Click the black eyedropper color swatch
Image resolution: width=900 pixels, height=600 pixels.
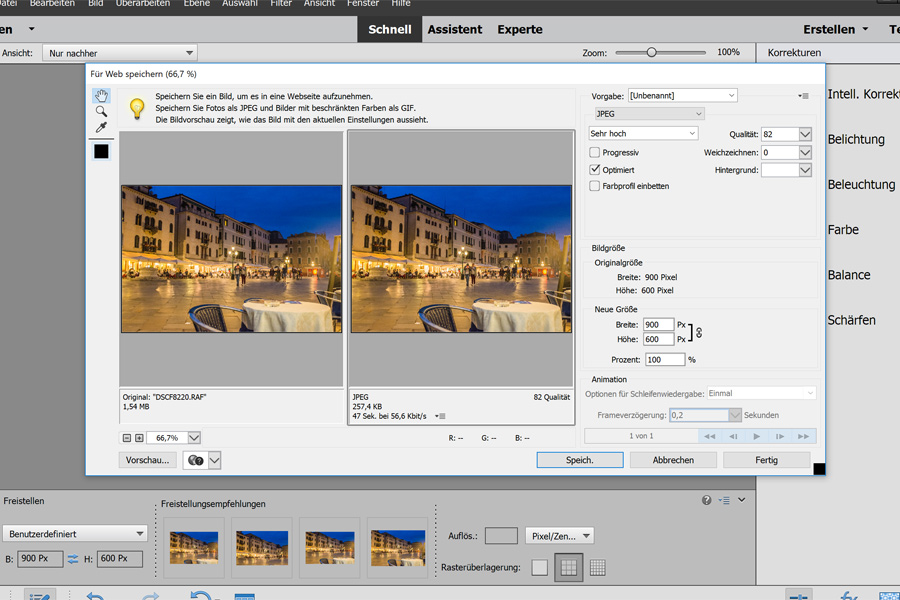[x=101, y=151]
